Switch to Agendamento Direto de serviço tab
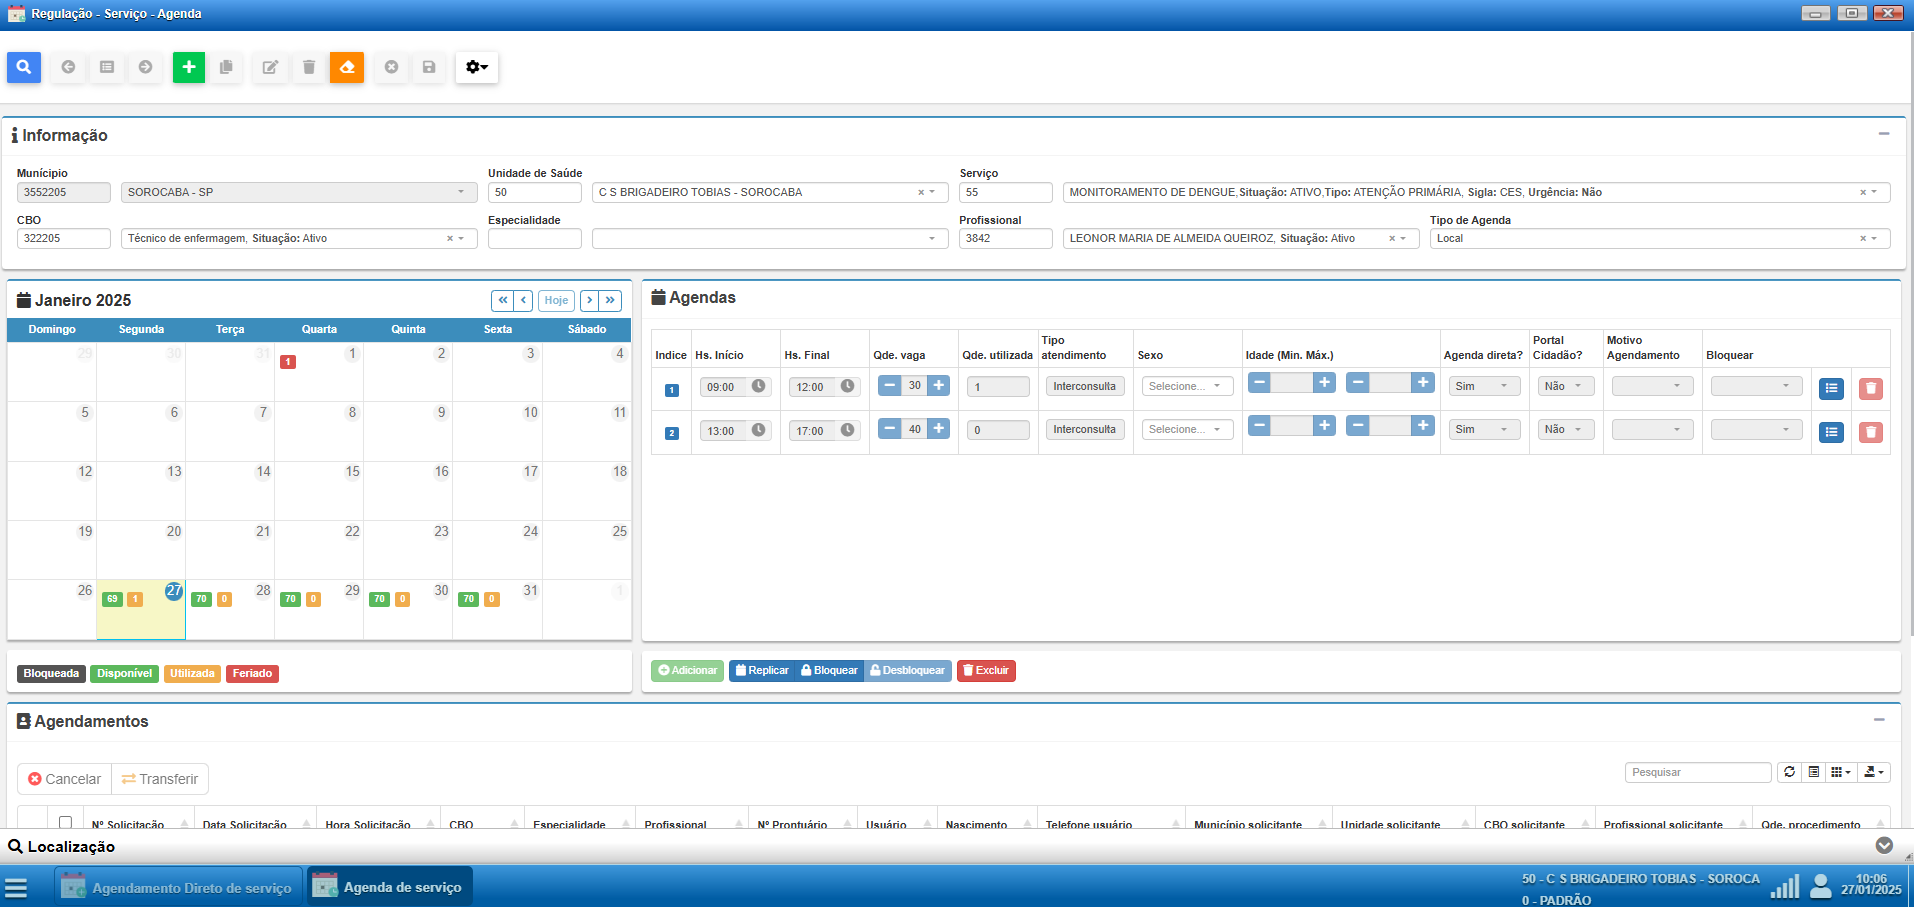Image resolution: width=1914 pixels, height=907 pixels. coord(178,887)
